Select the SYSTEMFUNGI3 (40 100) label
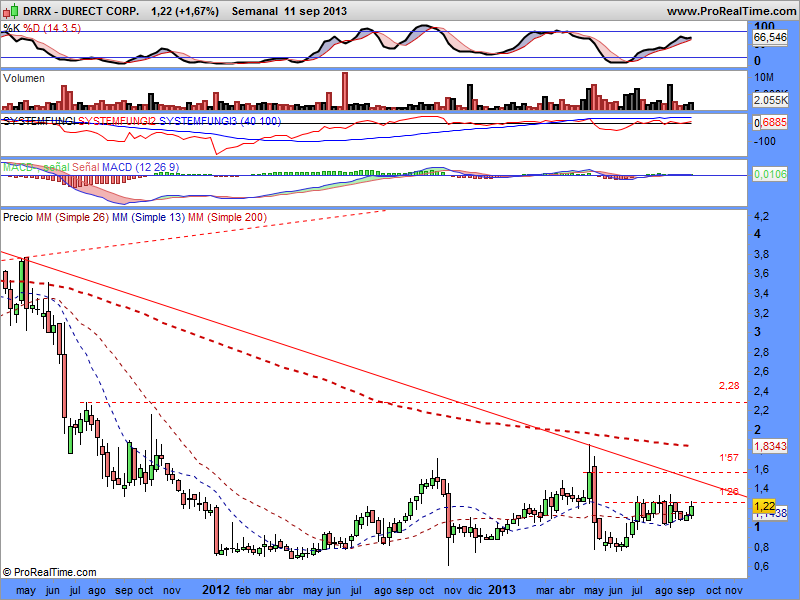This screenshot has width=800, height=600. click(x=220, y=121)
